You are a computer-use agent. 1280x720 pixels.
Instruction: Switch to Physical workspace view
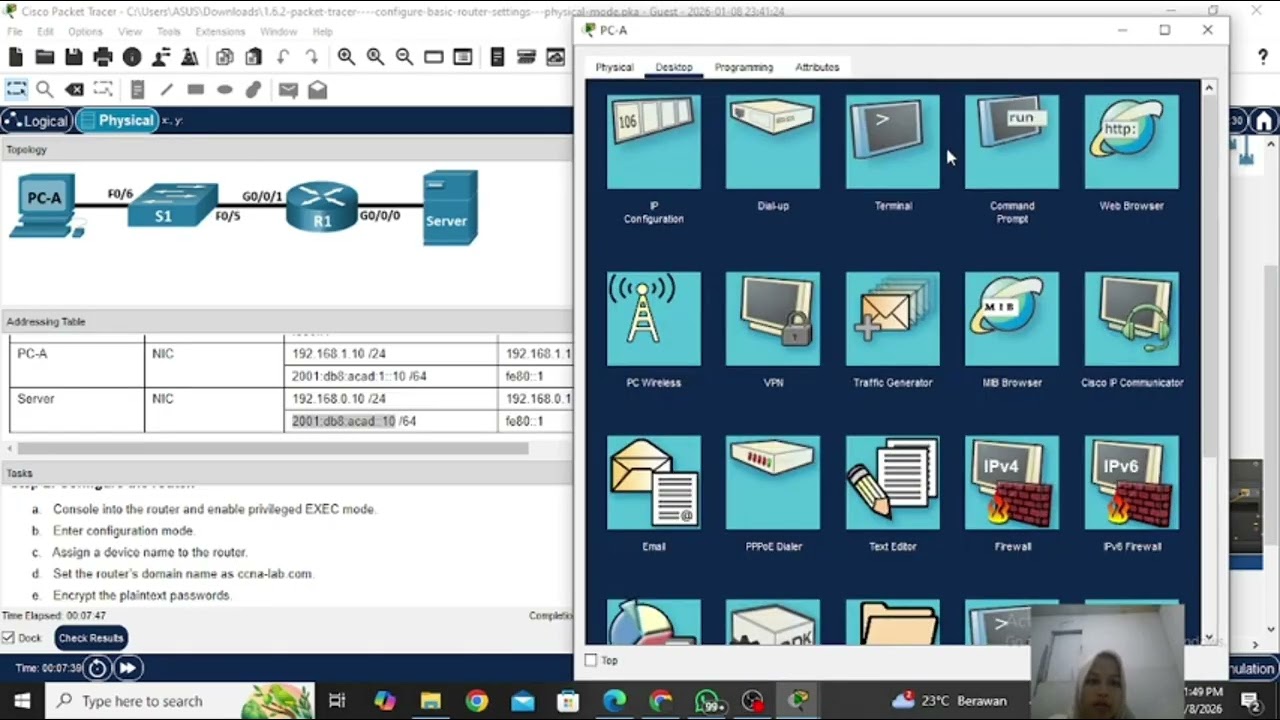tap(116, 121)
